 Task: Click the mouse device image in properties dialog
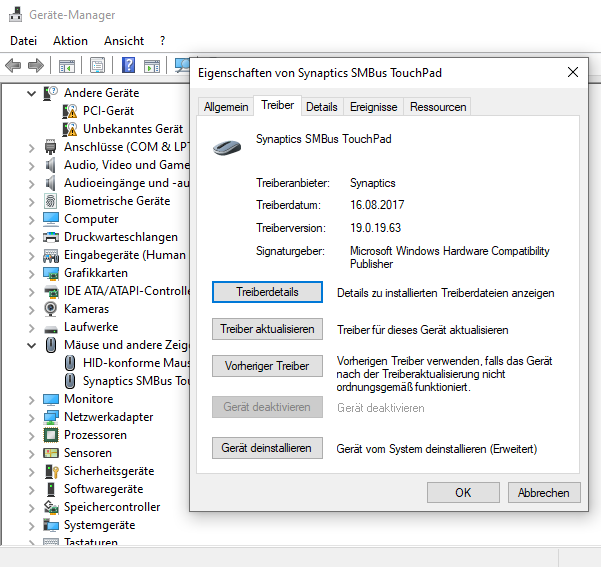pyautogui.click(x=227, y=148)
